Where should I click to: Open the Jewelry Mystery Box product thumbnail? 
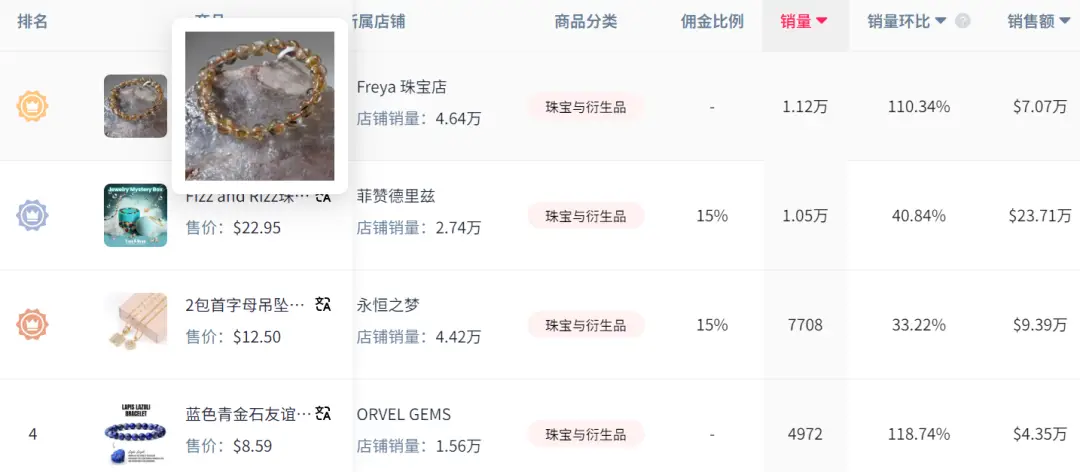[x=135, y=215]
